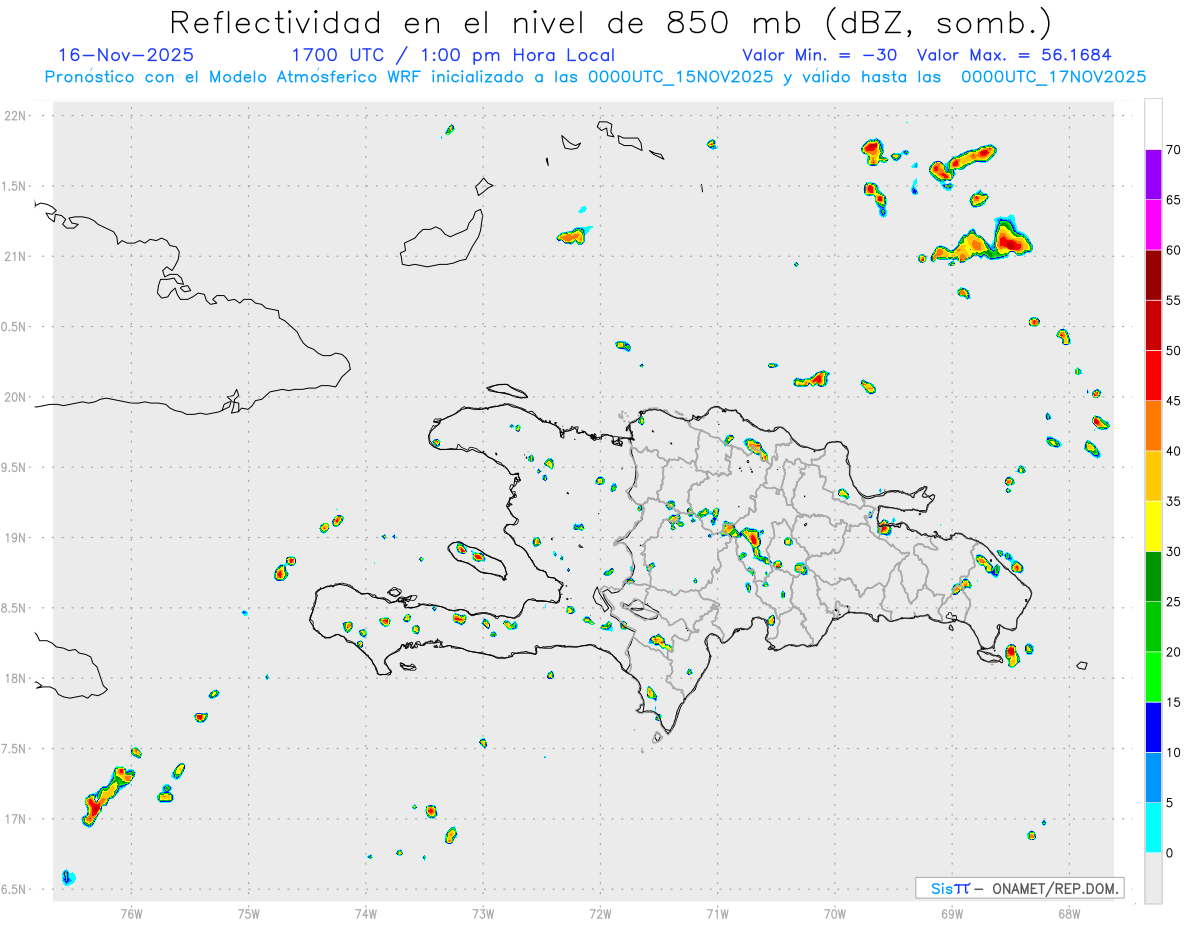This screenshot has width=1200, height=927.
Task: Select the '75W' longitude label
Action: [x=249, y=913]
